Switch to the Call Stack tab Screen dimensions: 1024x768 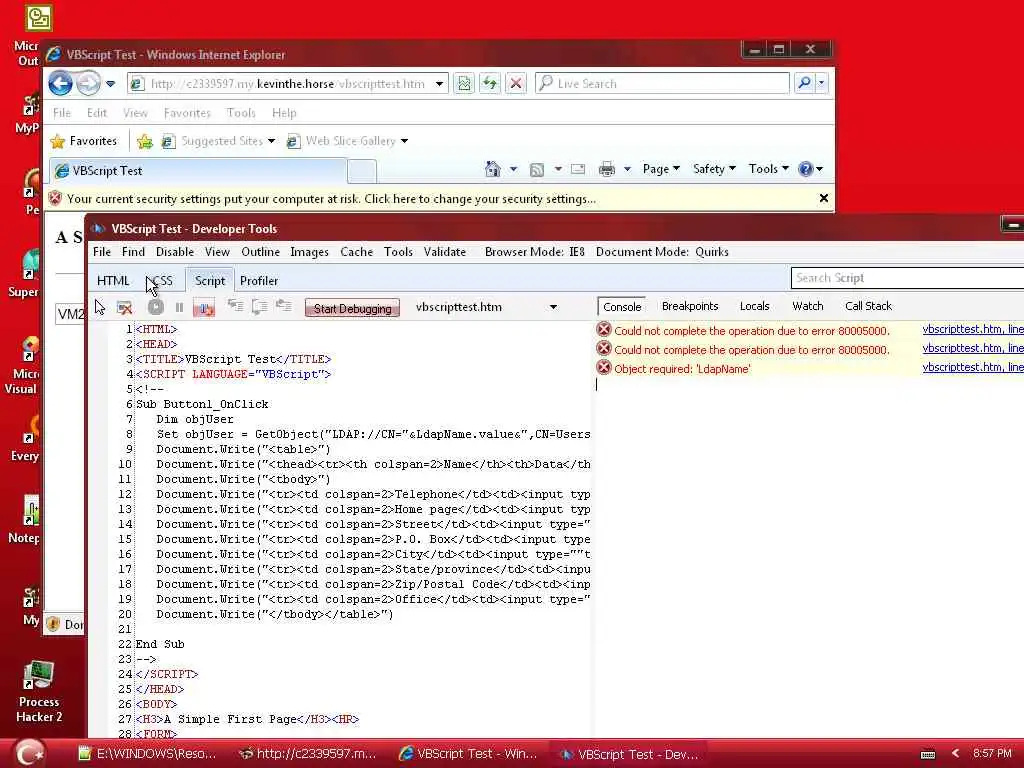(x=868, y=306)
